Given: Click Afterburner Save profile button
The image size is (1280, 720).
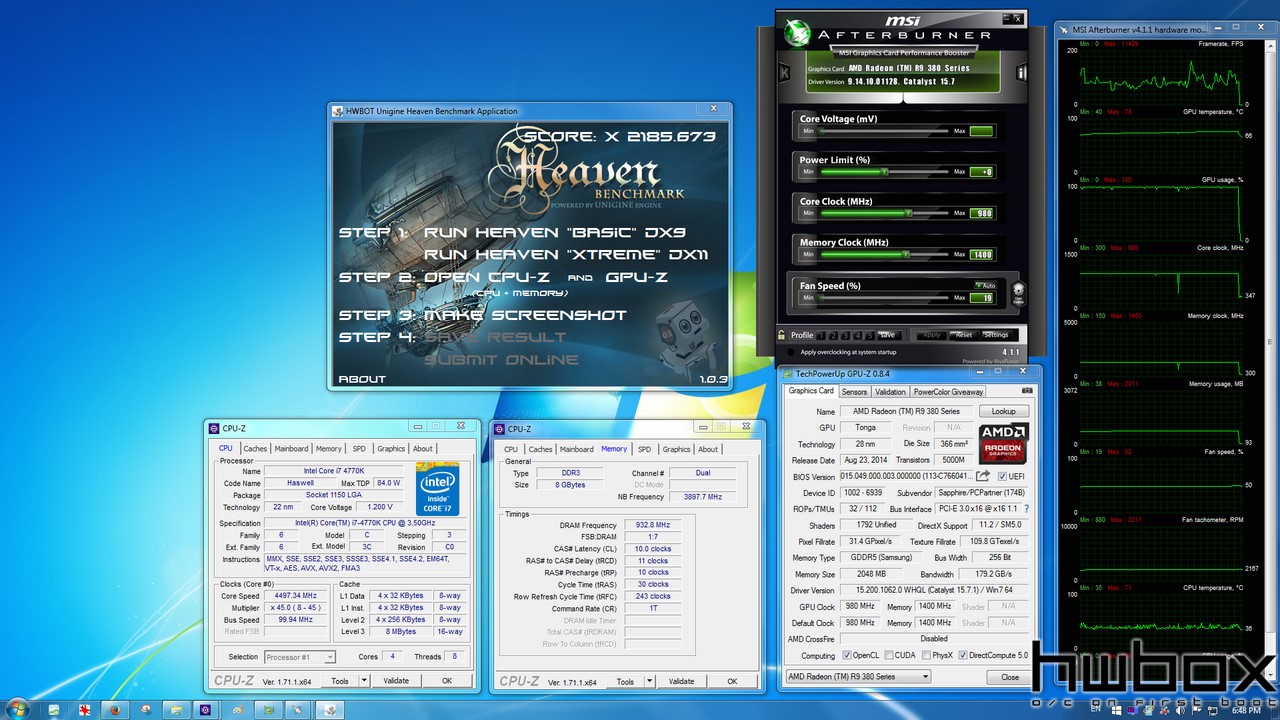Looking at the screenshot, I should pos(889,335).
